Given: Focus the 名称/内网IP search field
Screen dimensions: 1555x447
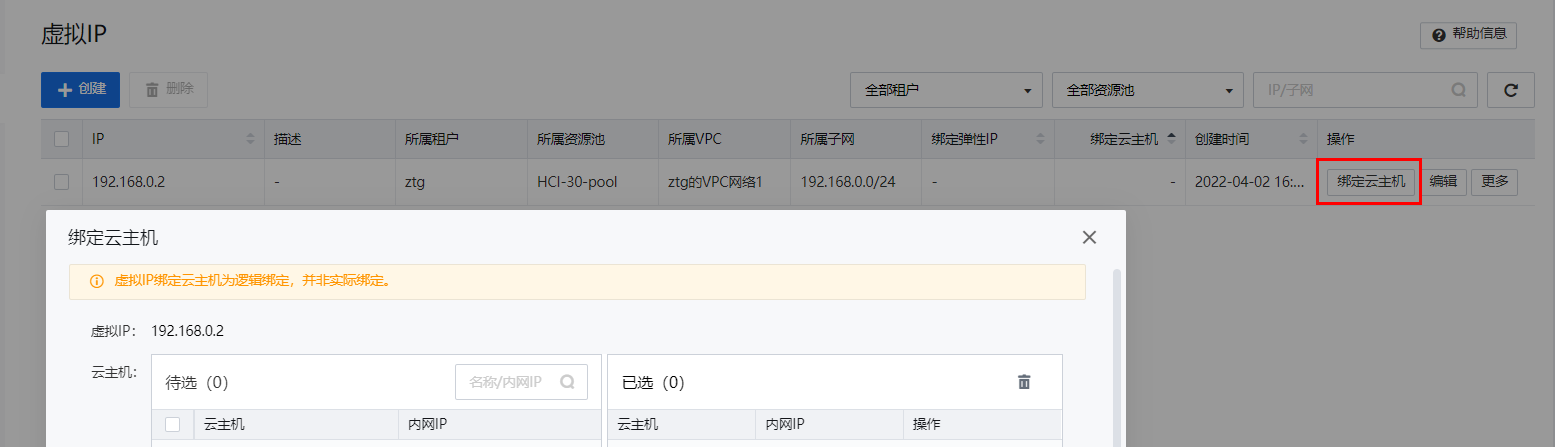Looking at the screenshot, I should 521,382.
